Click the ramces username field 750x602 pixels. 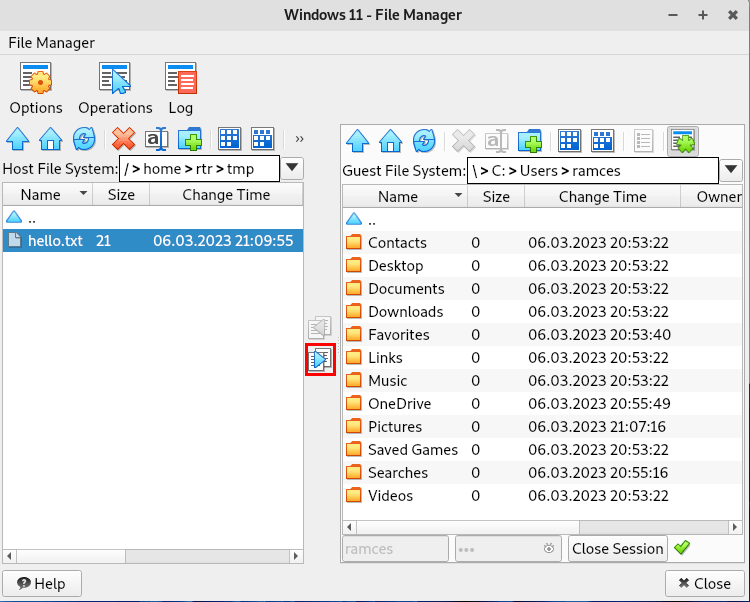[396, 548]
